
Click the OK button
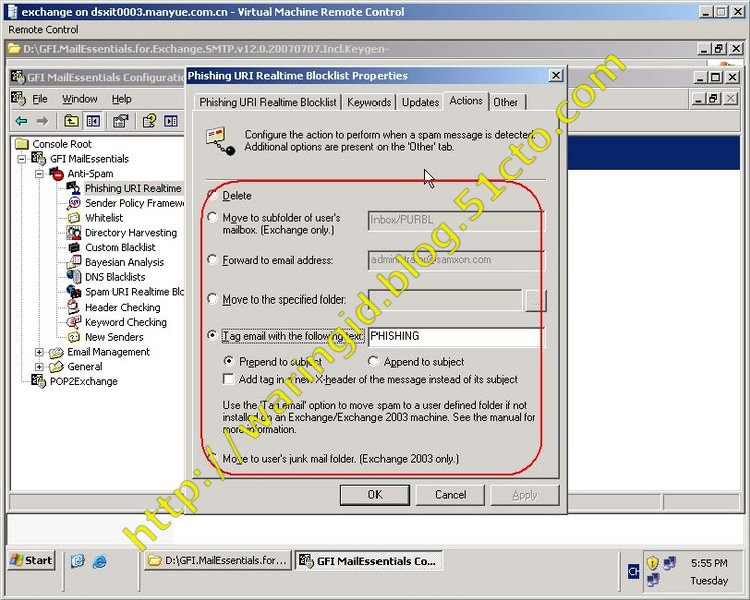point(374,494)
